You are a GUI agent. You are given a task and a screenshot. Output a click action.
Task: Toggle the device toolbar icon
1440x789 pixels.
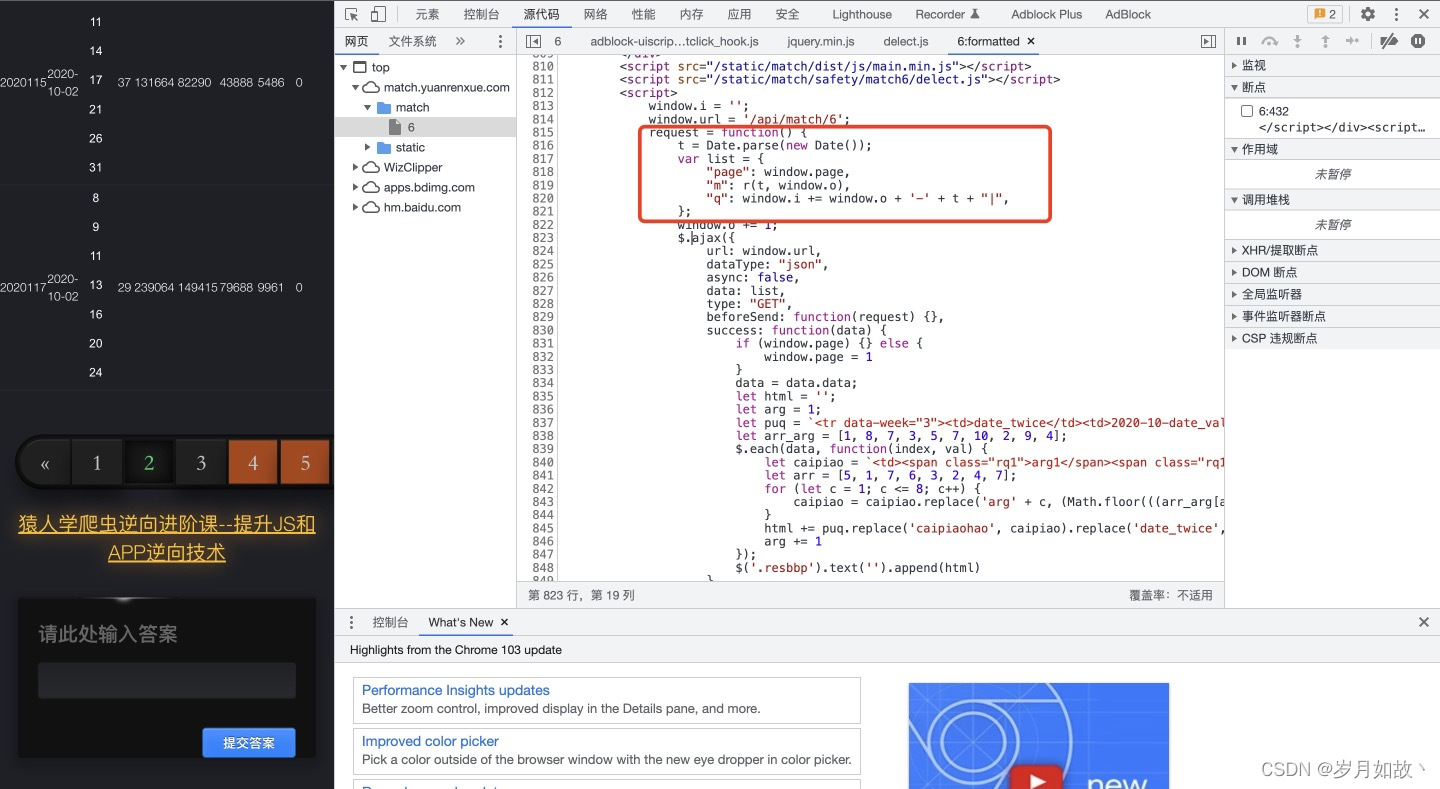pyautogui.click(x=378, y=14)
